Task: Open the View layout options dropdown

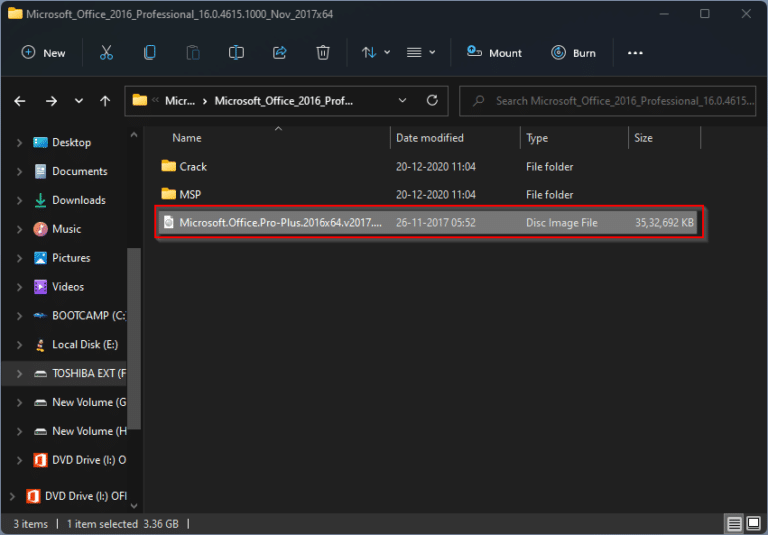Action: tap(421, 52)
